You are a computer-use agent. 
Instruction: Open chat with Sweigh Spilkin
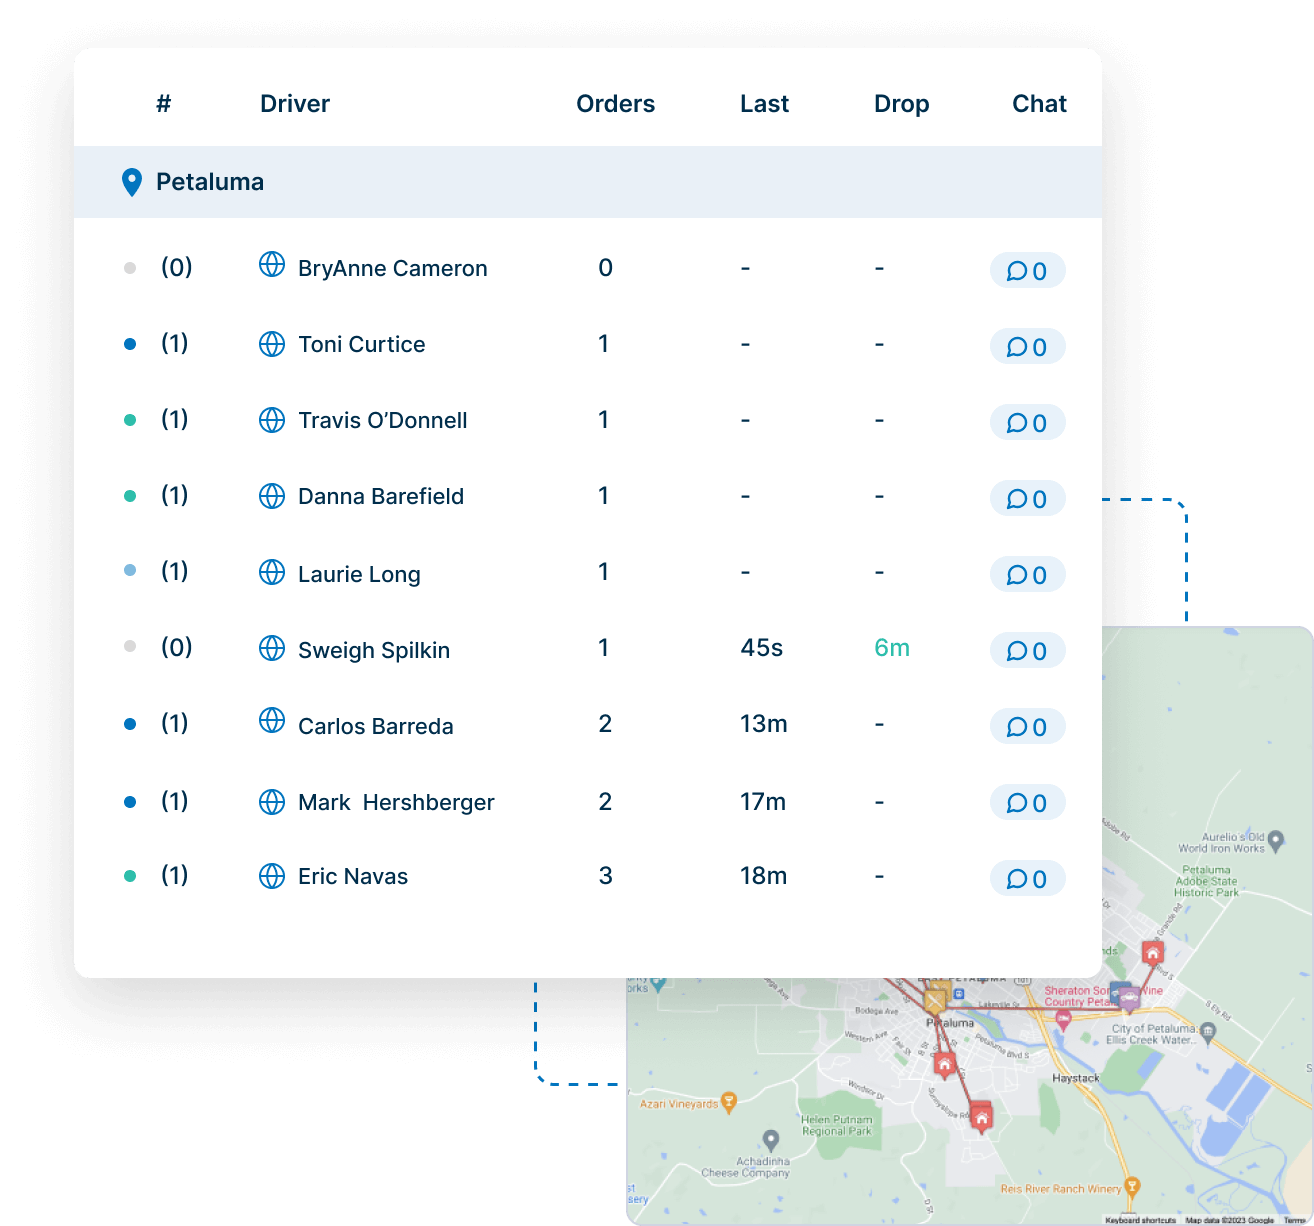1027,651
